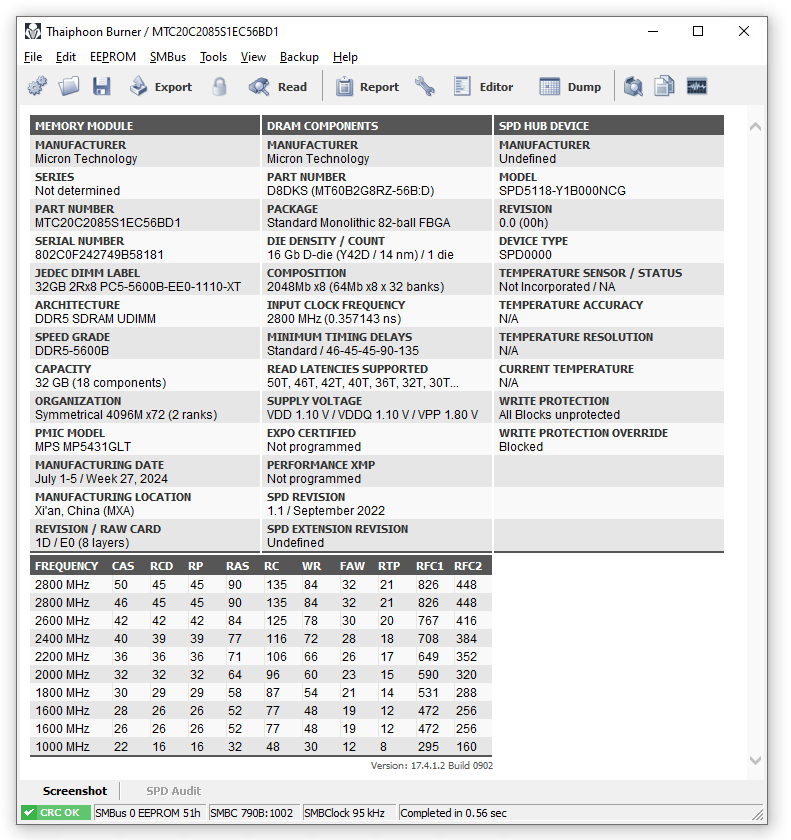The height and width of the screenshot is (840, 791).
Task: Click the PMIC model MPS MP5431GLT
Action: pos(83,447)
